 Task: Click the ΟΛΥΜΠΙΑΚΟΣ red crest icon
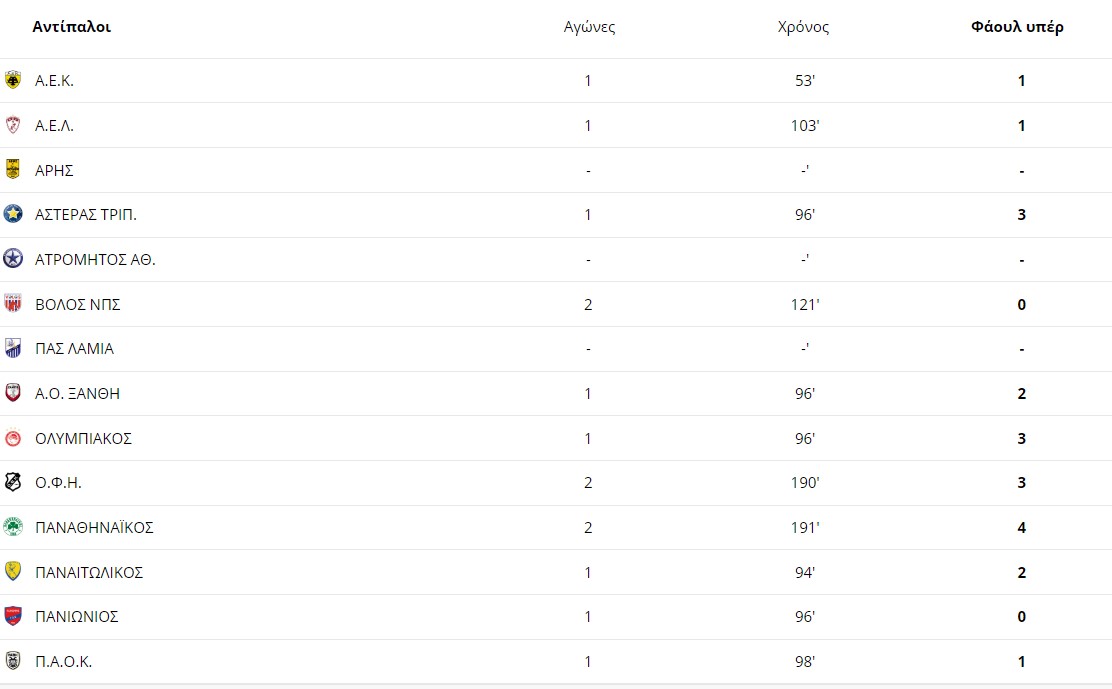tap(13, 438)
